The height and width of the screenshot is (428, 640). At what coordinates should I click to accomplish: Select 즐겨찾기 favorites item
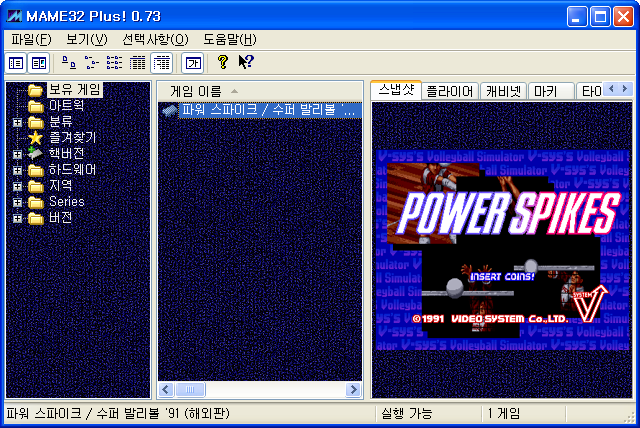[x=72, y=137]
